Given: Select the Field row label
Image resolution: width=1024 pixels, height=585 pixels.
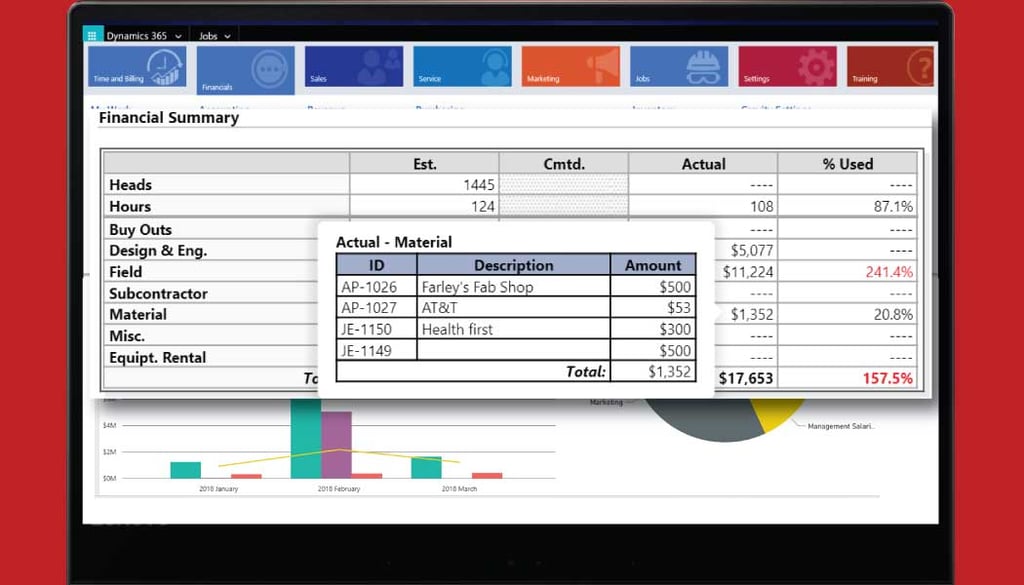Looking at the screenshot, I should [125, 272].
